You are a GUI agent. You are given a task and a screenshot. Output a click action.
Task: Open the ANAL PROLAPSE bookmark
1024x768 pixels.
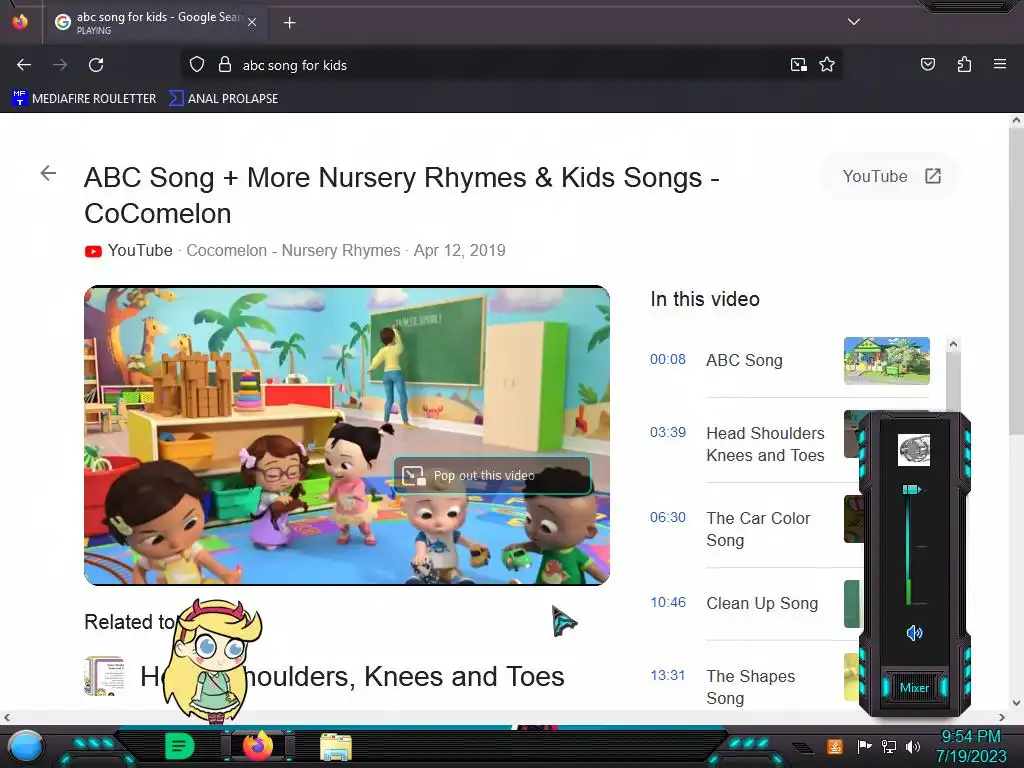pos(223,99)
